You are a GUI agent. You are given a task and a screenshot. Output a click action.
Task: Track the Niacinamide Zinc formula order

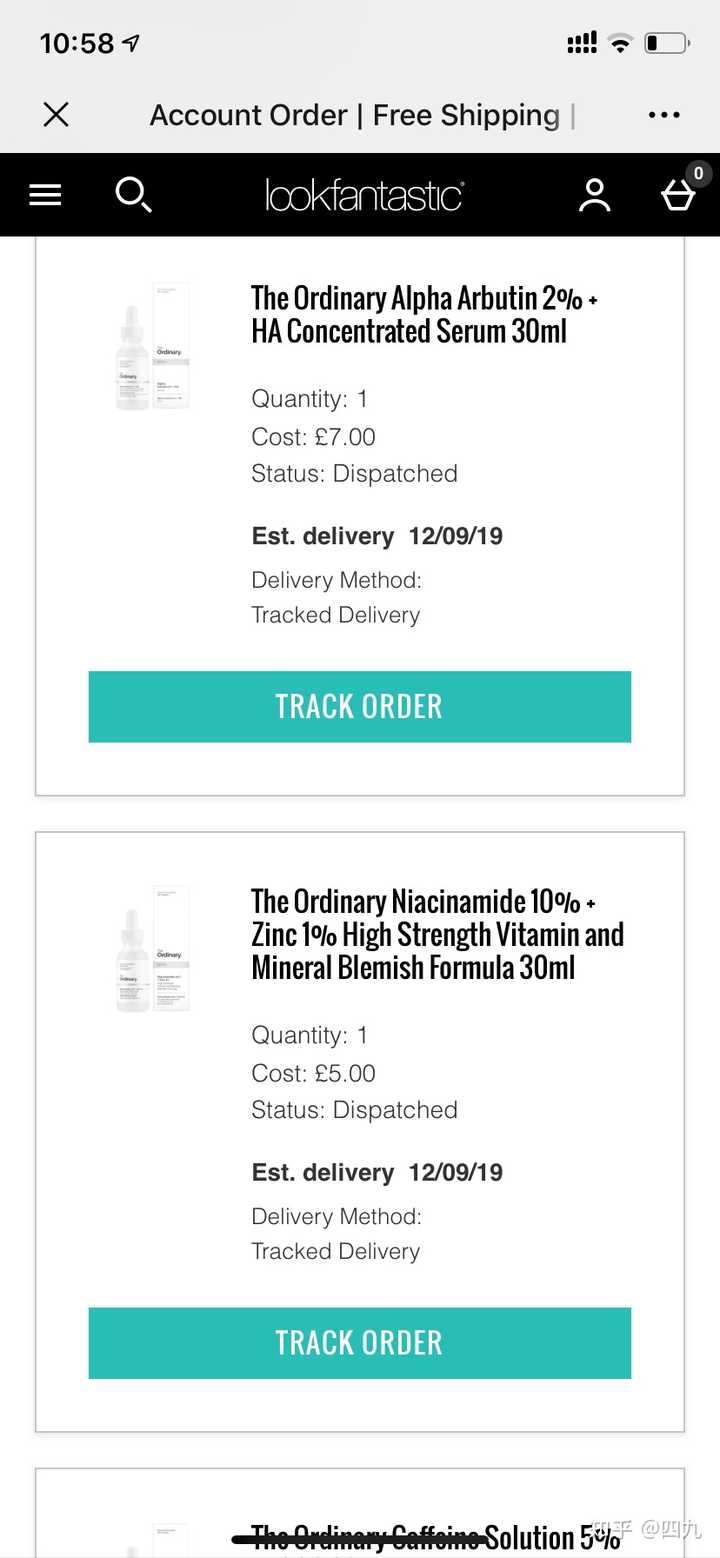(359, 1343)
